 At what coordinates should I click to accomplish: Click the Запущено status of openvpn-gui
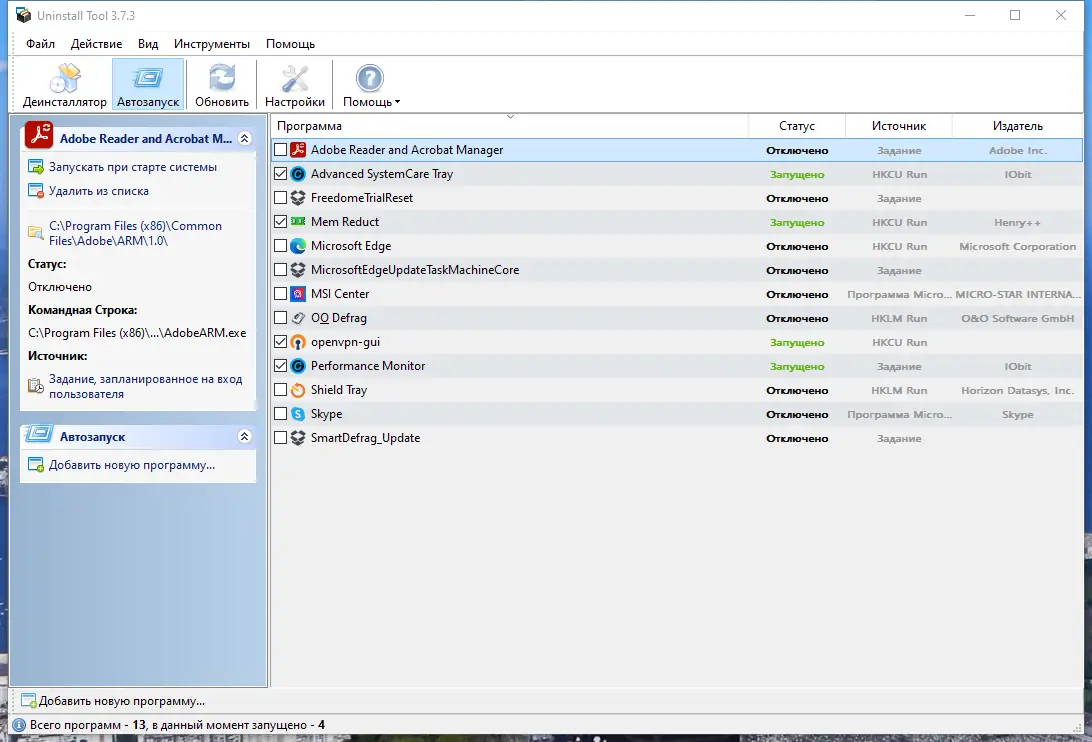point(797,343)
